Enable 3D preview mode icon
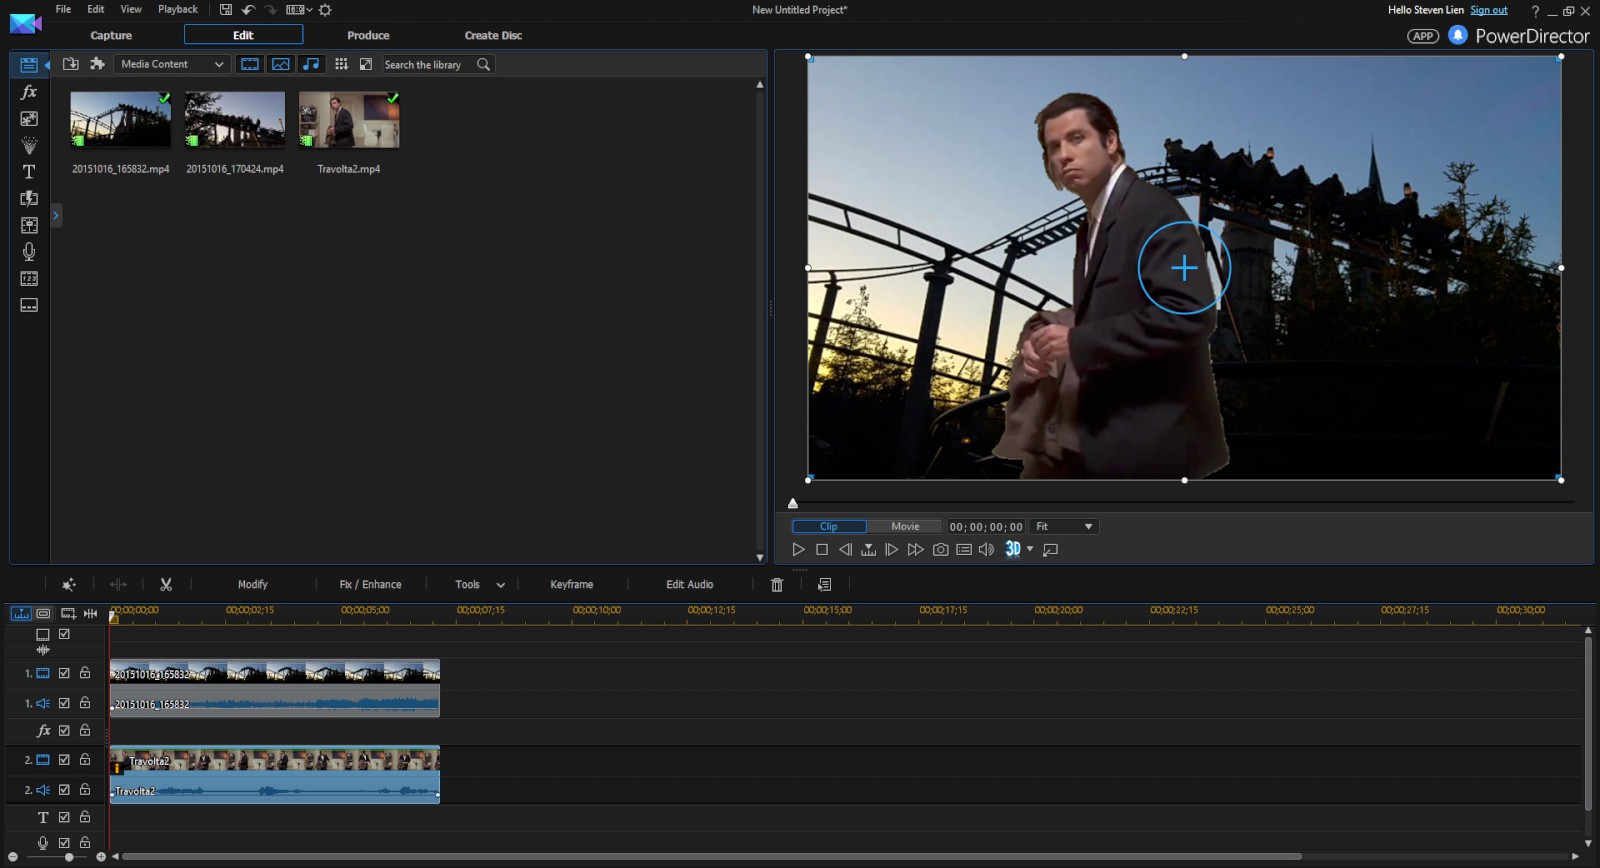This screenshot has width=1600, height=868. pos(1013,549)
